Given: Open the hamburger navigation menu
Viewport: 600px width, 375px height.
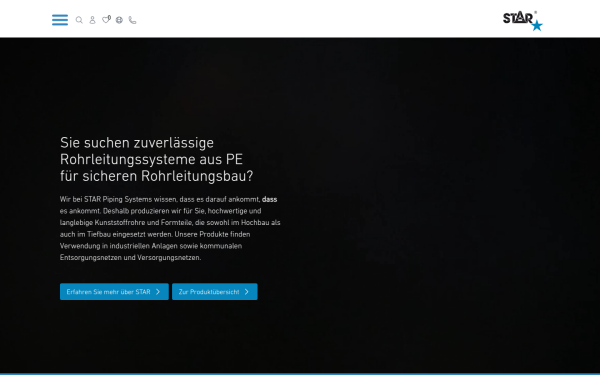Looking at the screenshot, I should [60, 20].
